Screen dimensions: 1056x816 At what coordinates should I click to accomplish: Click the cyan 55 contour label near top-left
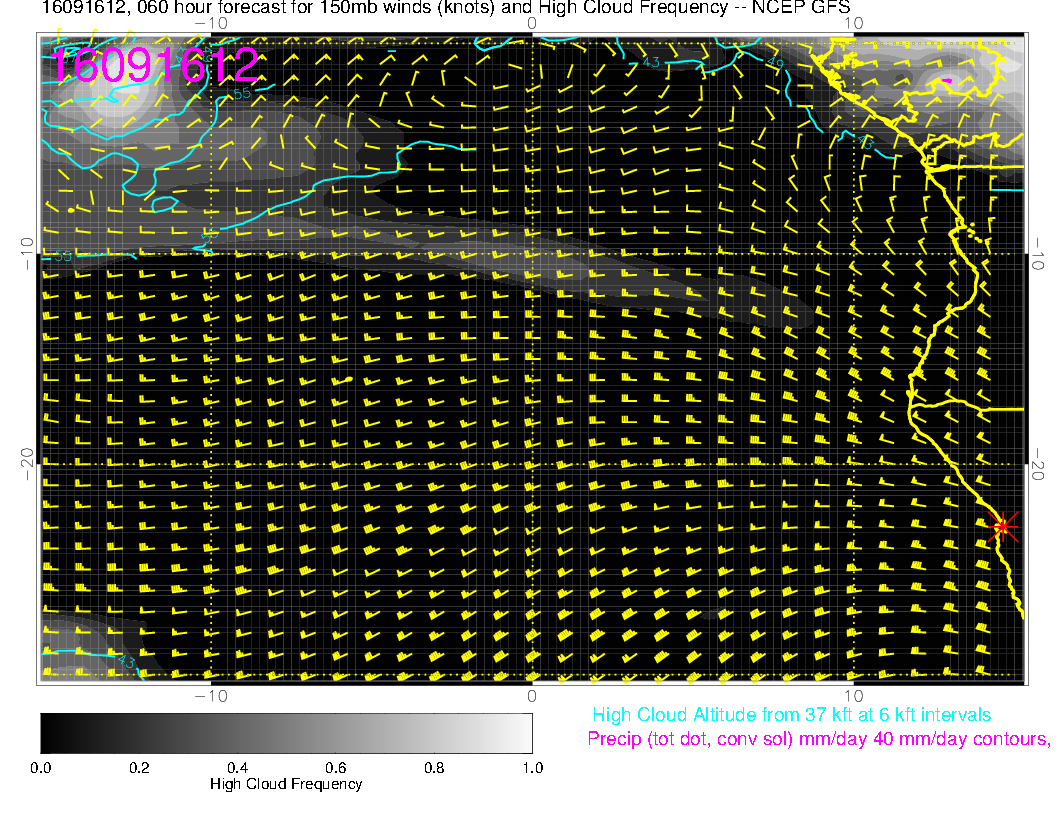point(241,93)
